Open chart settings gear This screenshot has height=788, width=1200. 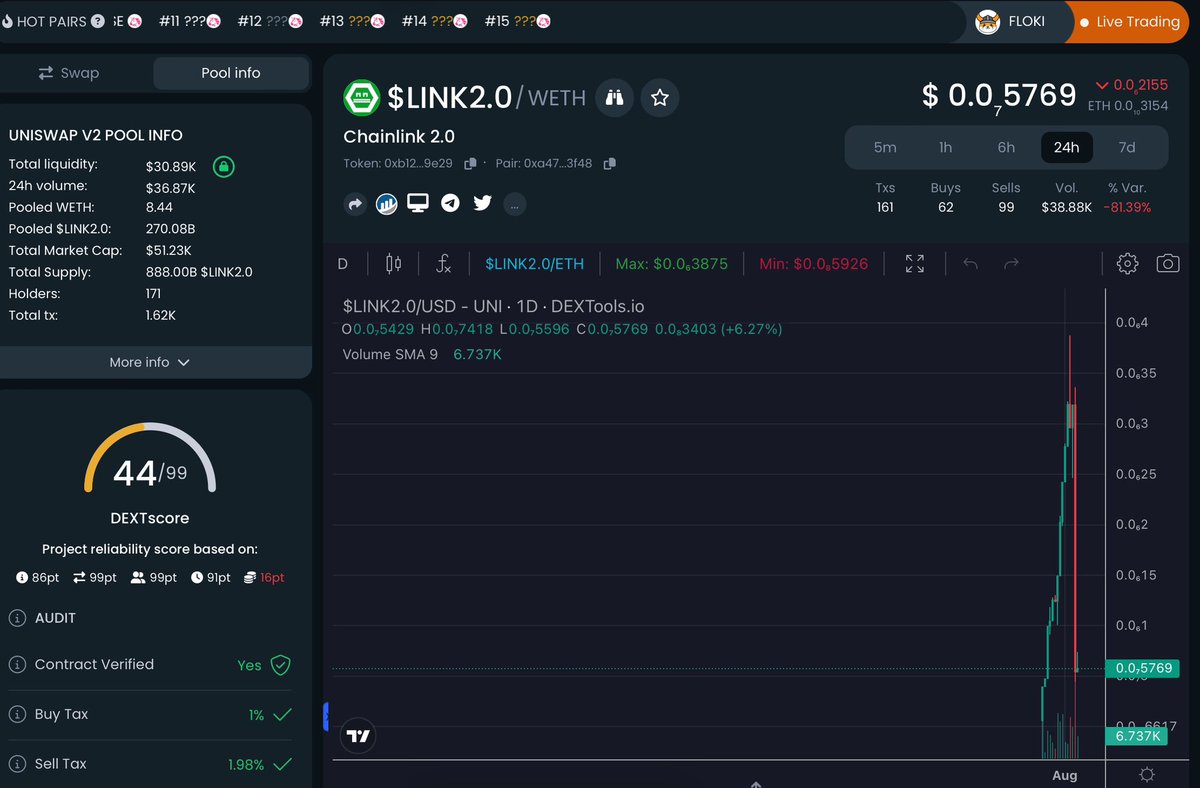(1127, 264)
